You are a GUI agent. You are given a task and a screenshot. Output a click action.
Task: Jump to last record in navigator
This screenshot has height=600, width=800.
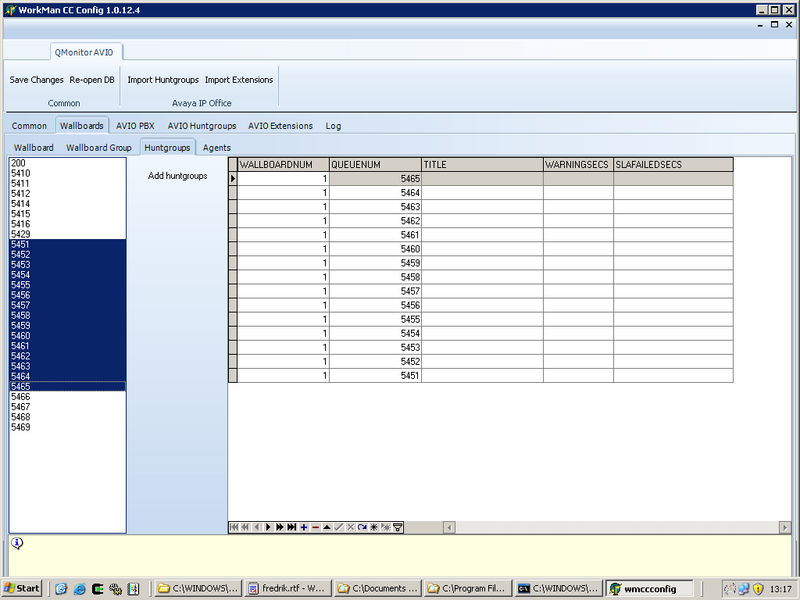coord(292,527)
